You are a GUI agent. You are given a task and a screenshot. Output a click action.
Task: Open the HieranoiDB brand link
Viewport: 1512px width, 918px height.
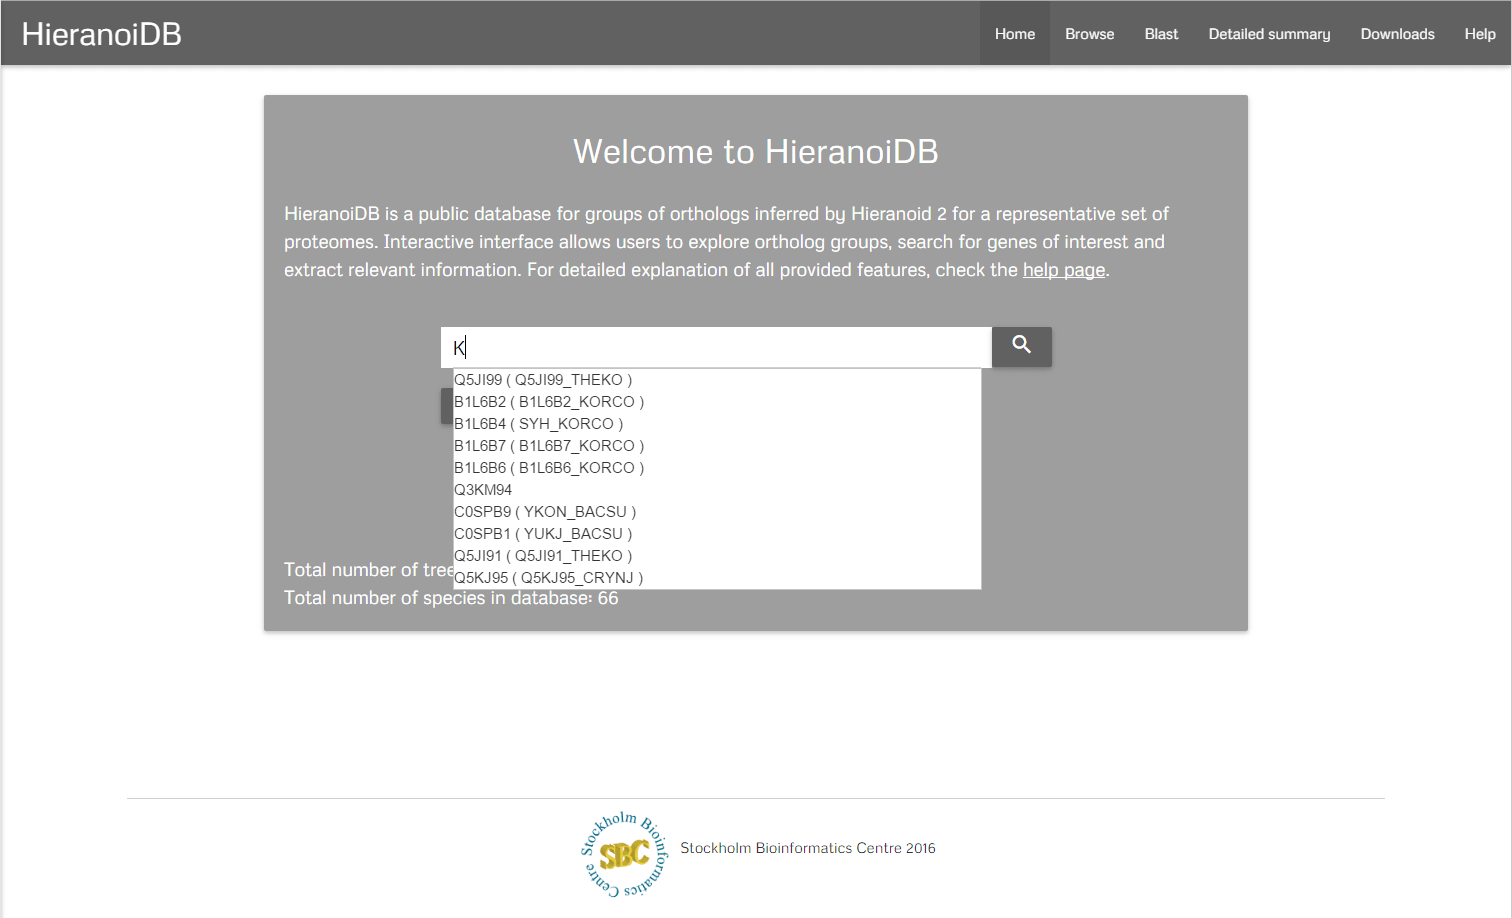102,34
